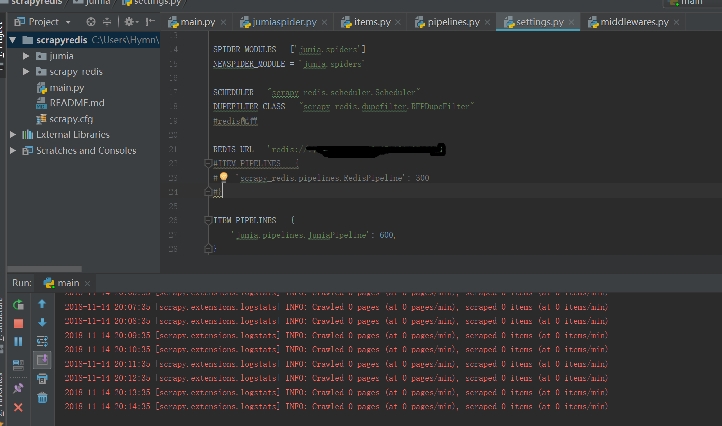Screen dimensions: 722x426
Task: Toggle scroll to end in Run console
Action: (42, 360)
